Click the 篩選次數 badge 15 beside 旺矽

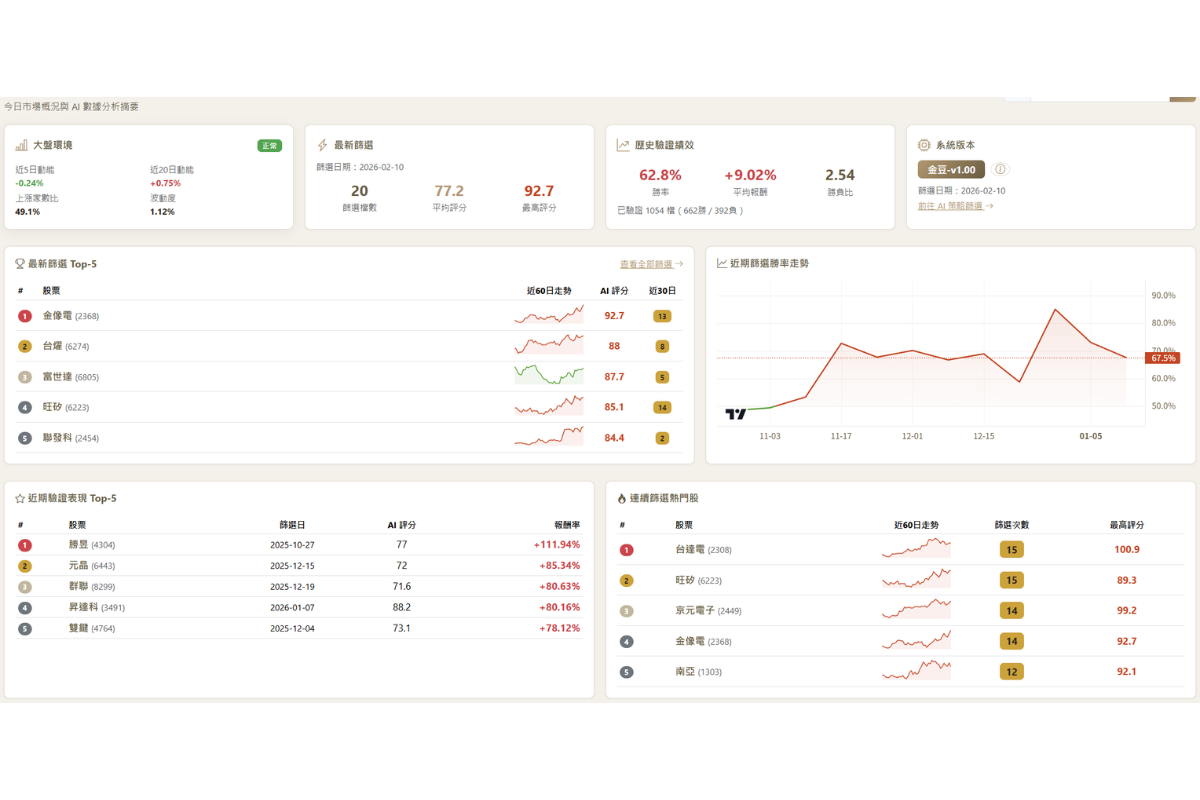(x=1011, y=579)
